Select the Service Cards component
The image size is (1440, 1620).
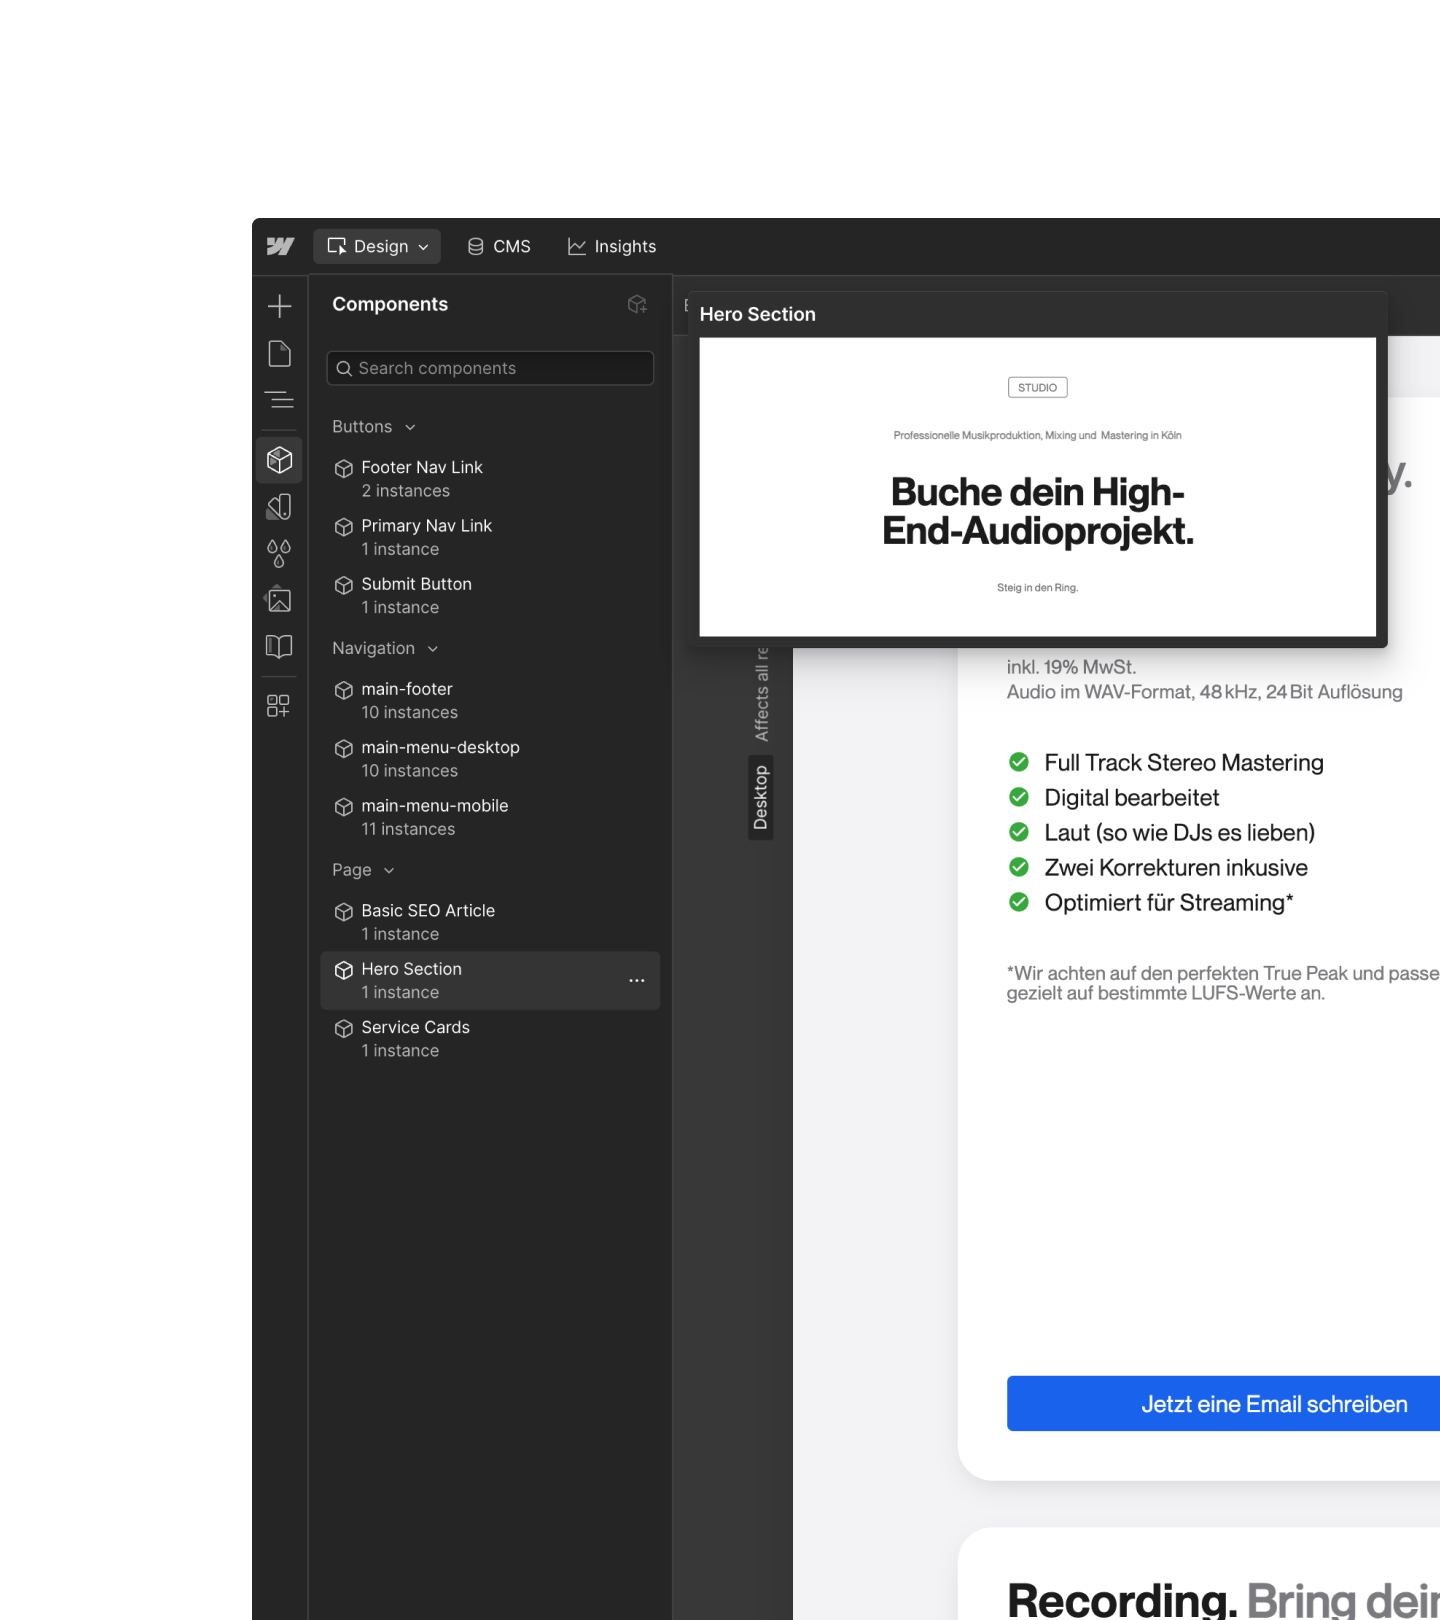pos(490,1038)
